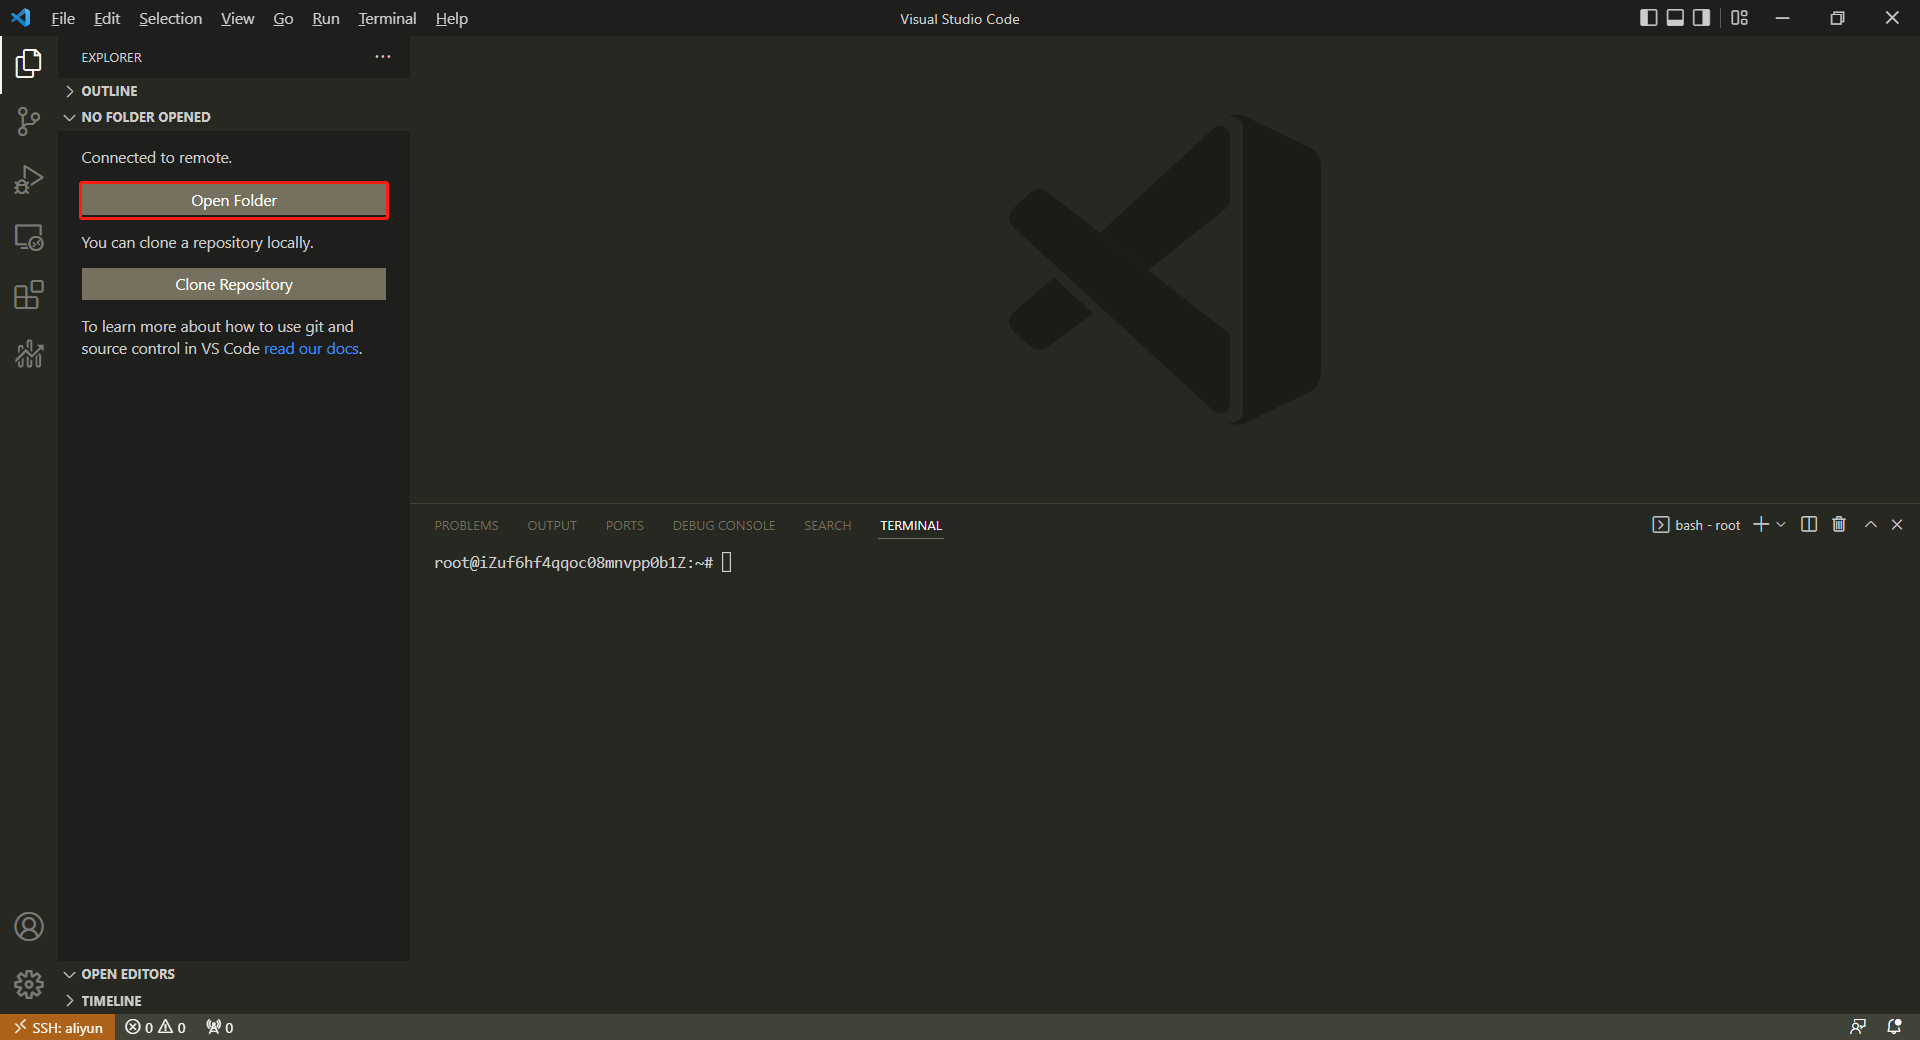Open the Terminal menu
This screenshot has width=1920, height=1040.
(387, 18)
